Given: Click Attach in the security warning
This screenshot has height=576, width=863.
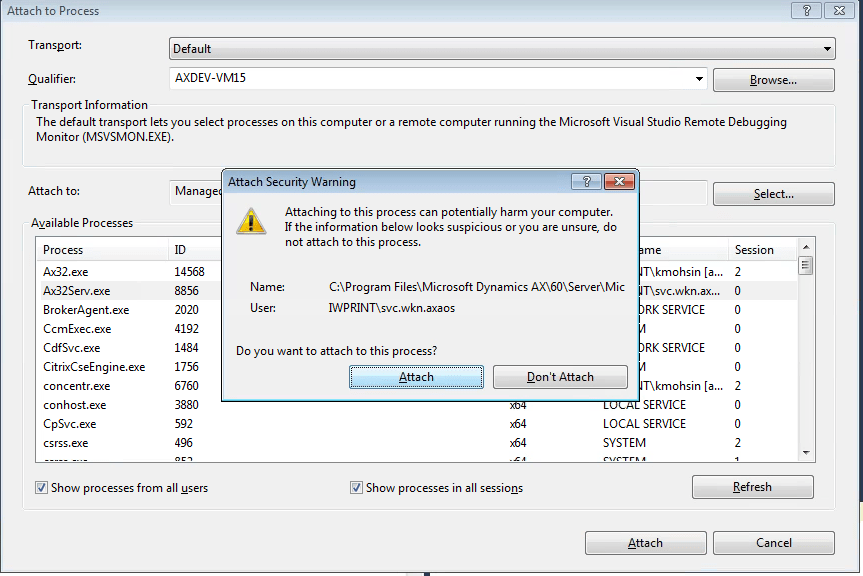Looking at the screenshot, I should 416,377.
